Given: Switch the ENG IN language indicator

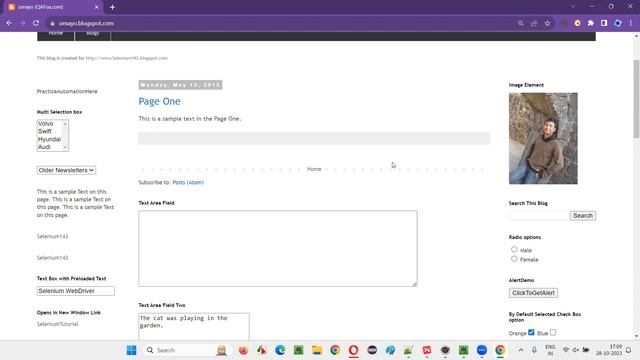Looking at the screenshot, I should [x=550, y=350].
